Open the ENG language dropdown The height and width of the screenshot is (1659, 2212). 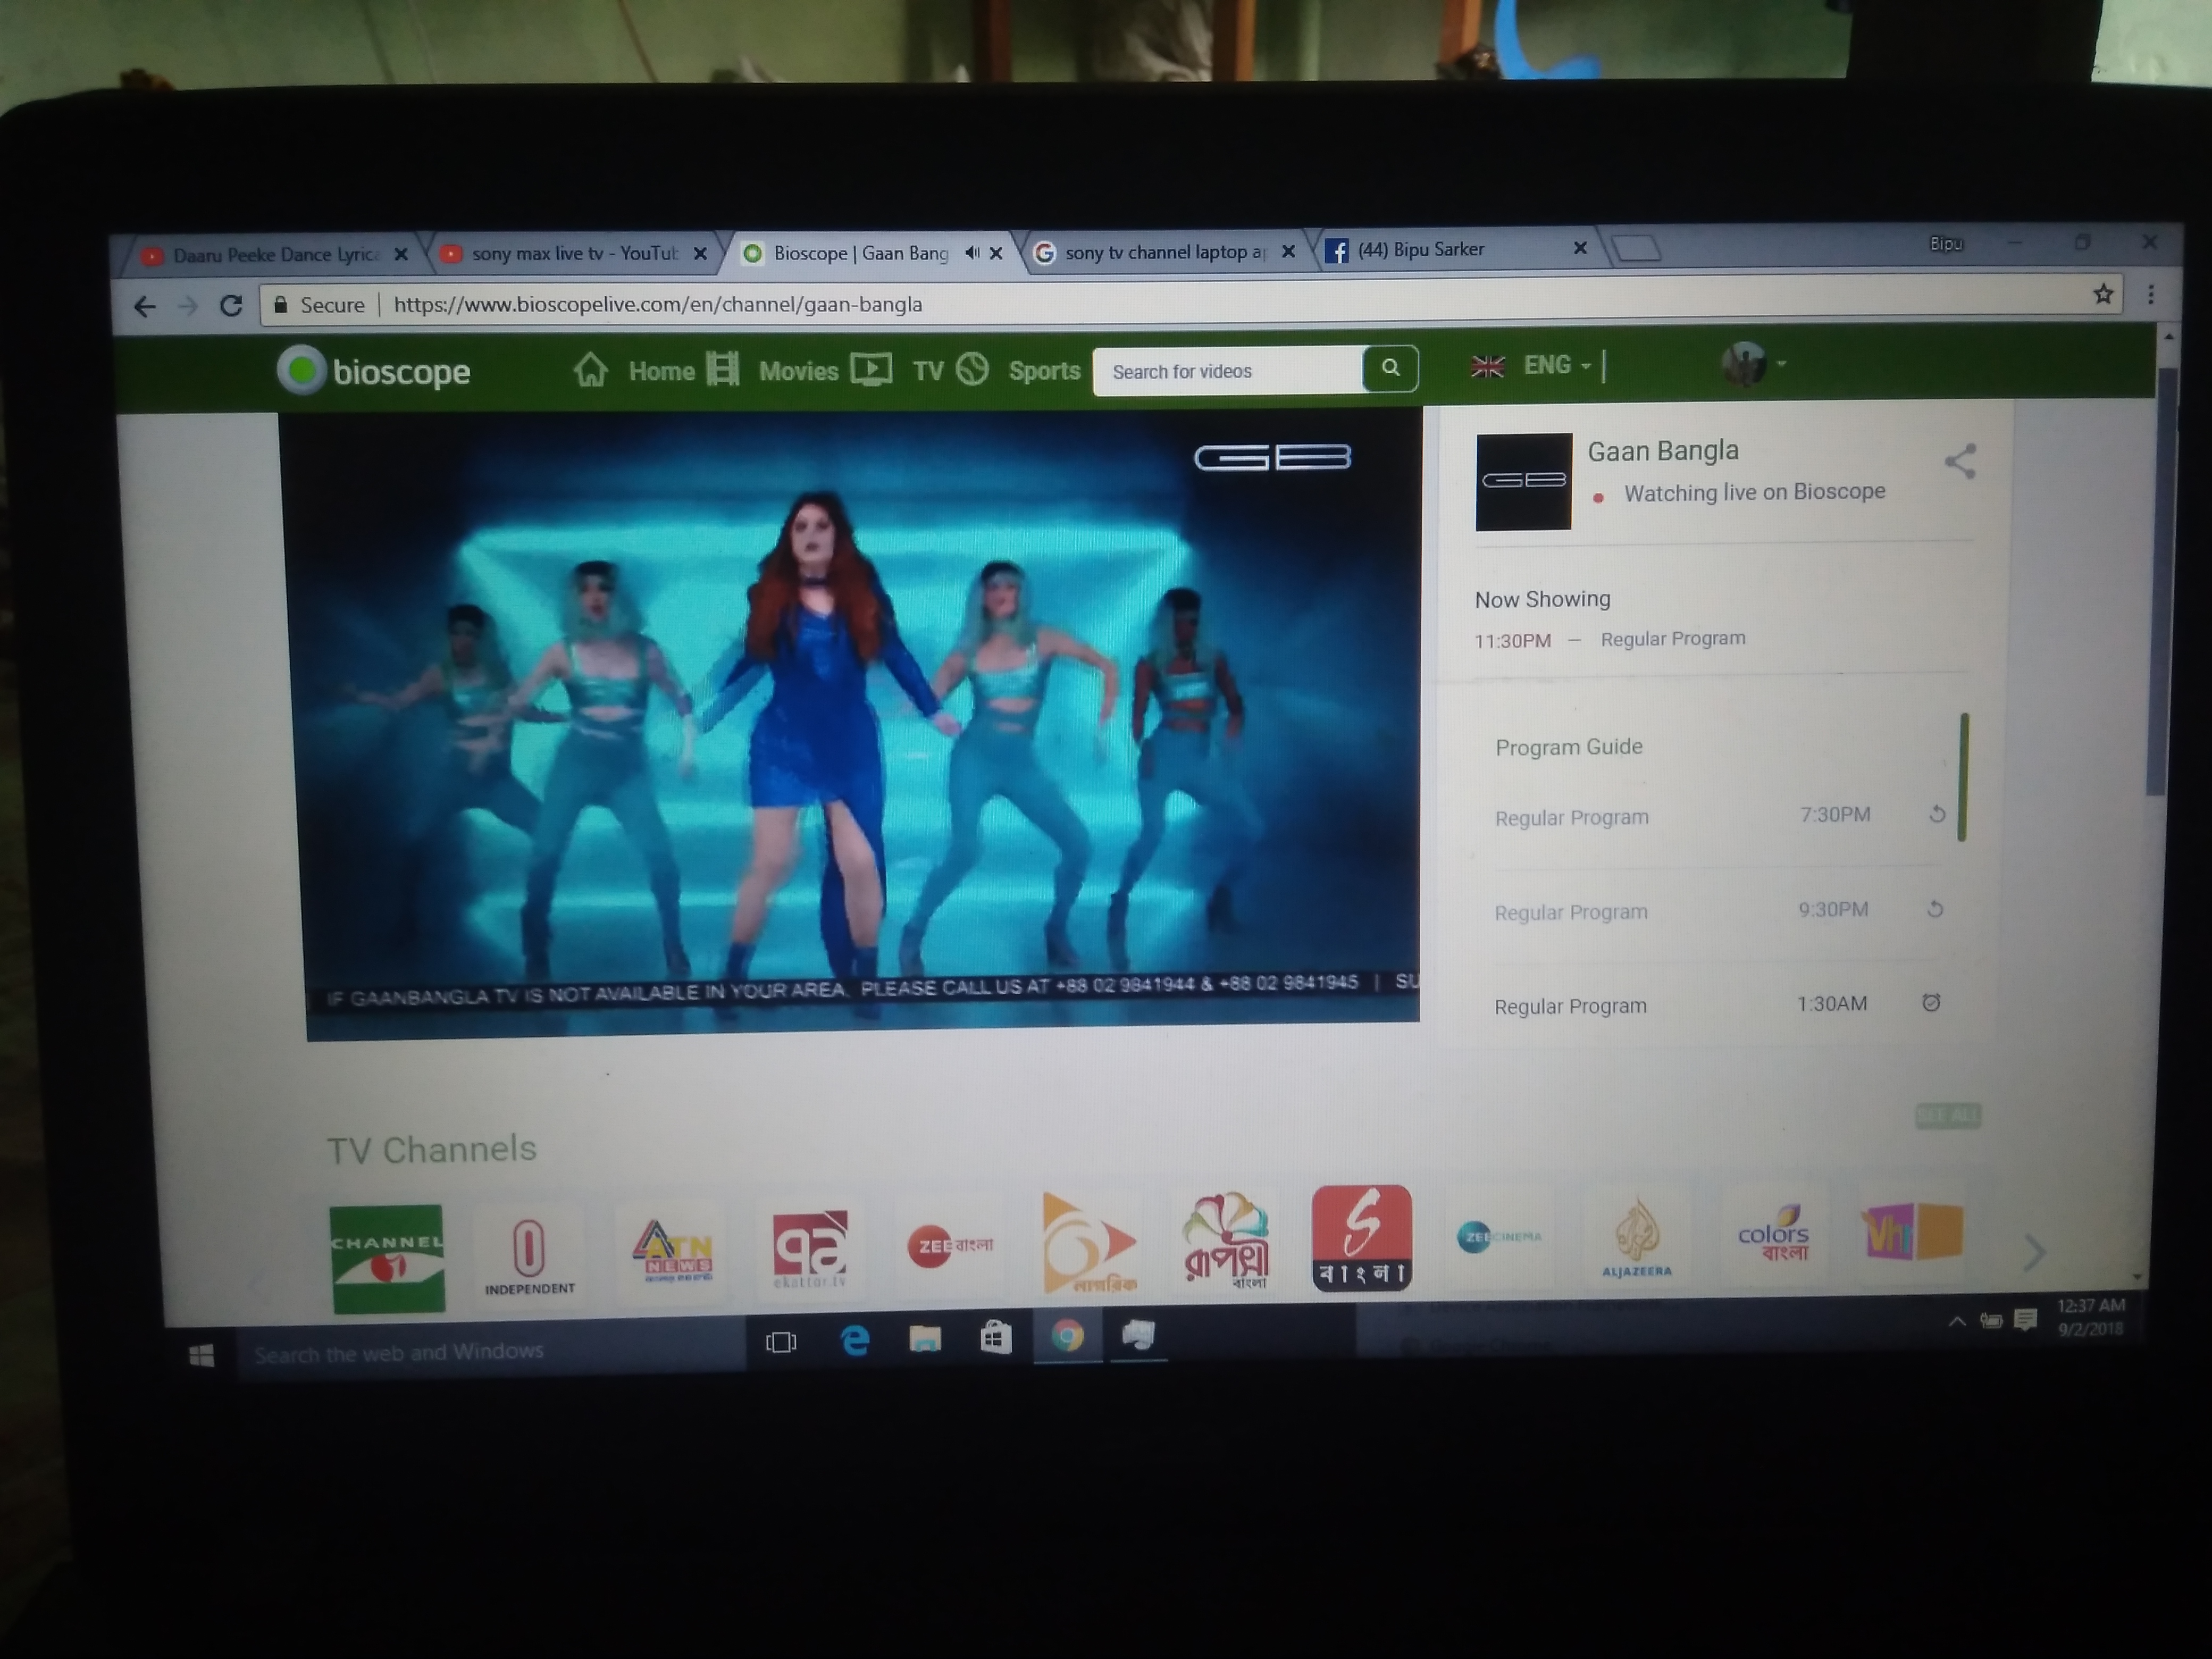tap(1555, 366)
